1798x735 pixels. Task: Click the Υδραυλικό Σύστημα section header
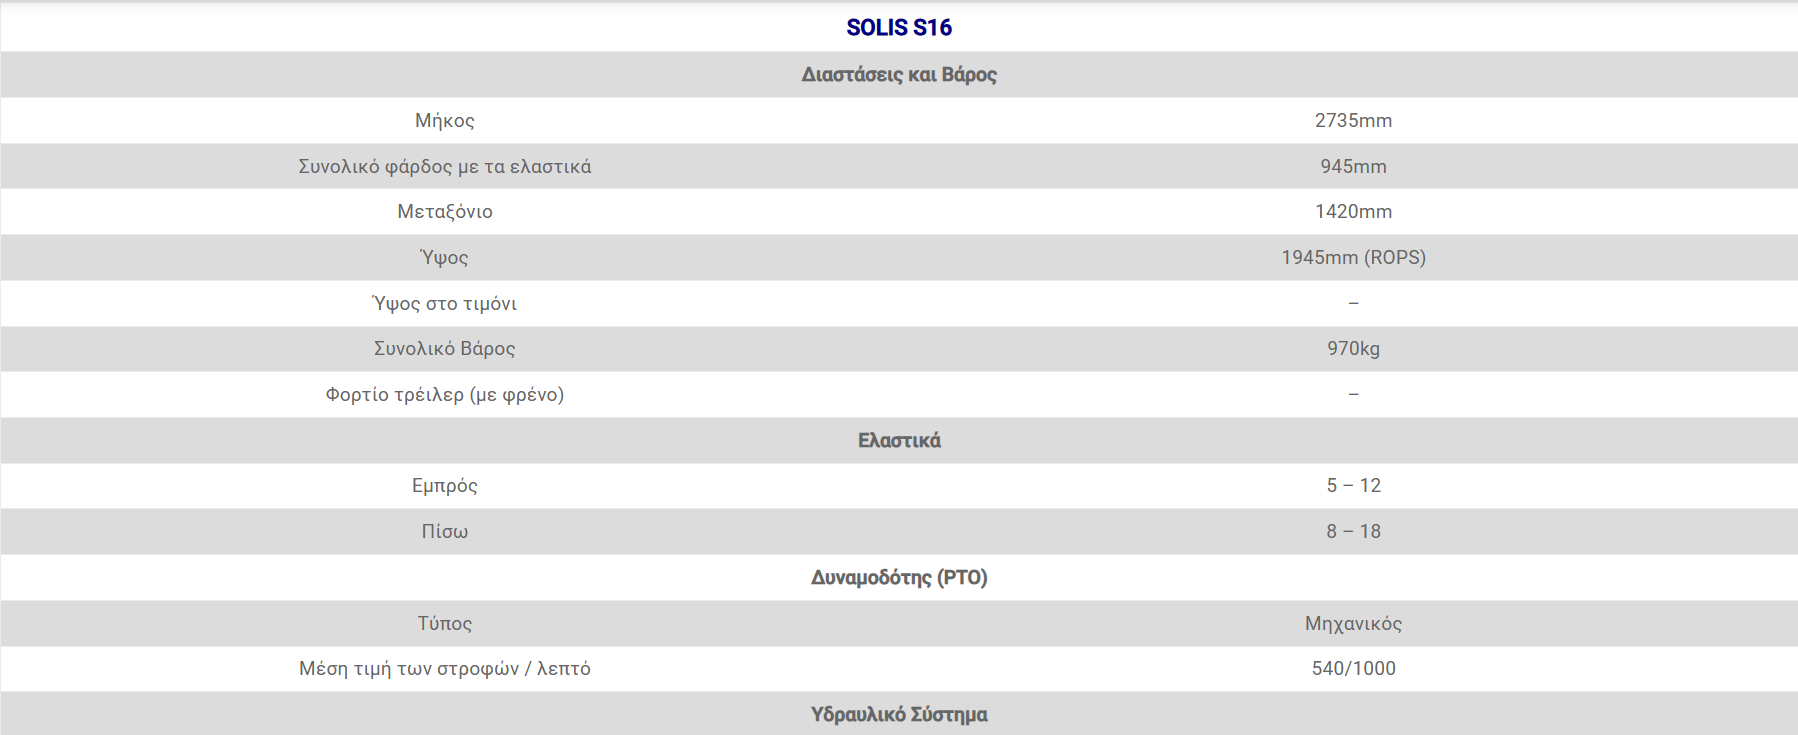point(898,715)
